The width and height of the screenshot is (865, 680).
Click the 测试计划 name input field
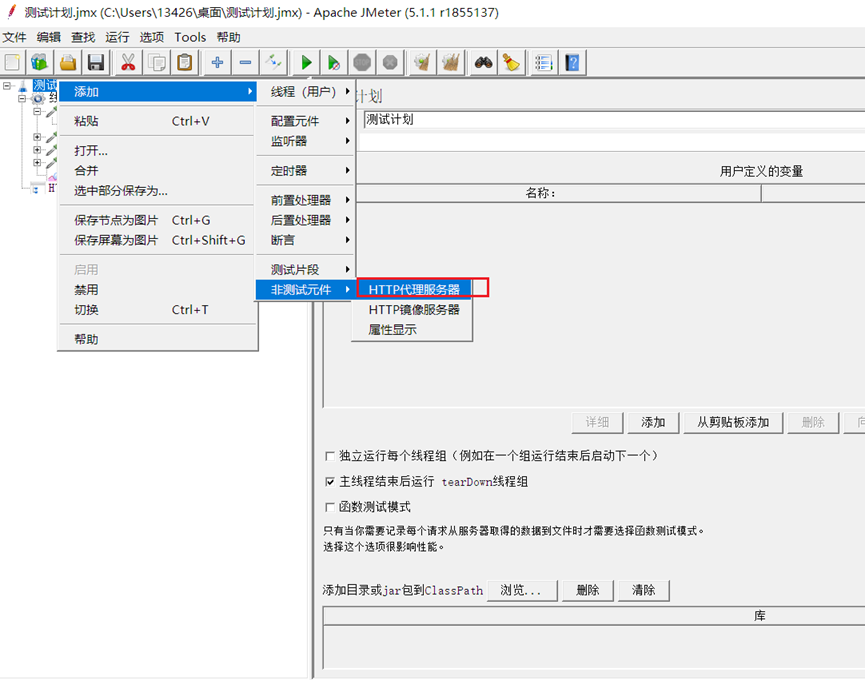(614, 120)
